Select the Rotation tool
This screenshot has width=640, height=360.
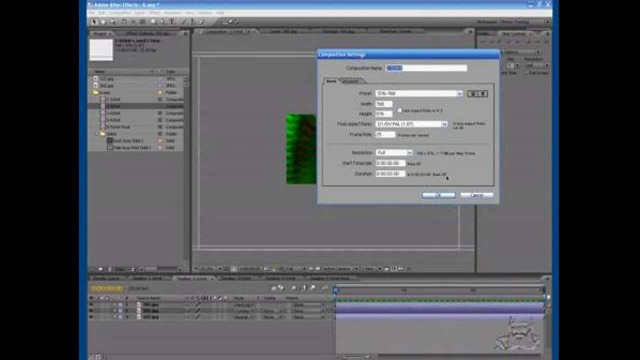[124, 22]
